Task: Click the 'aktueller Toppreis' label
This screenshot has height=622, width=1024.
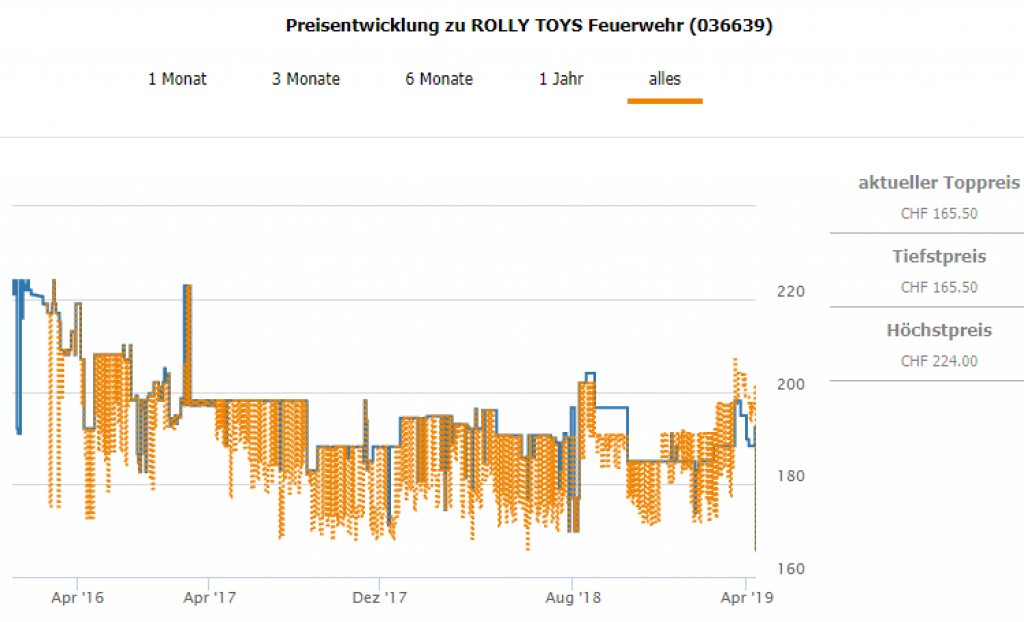Action: (x=939, y=183)
